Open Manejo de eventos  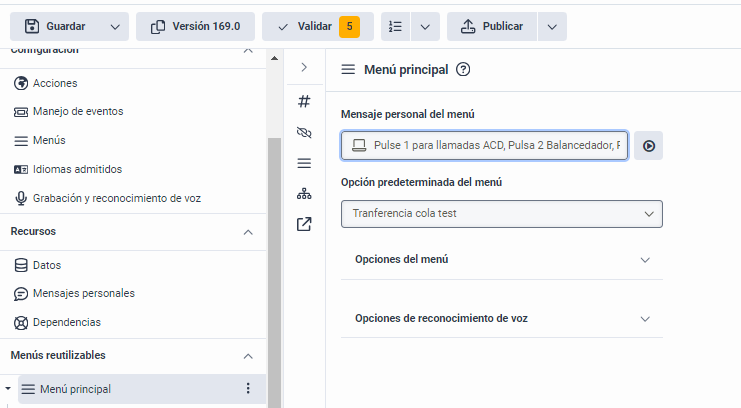[77, 111]
